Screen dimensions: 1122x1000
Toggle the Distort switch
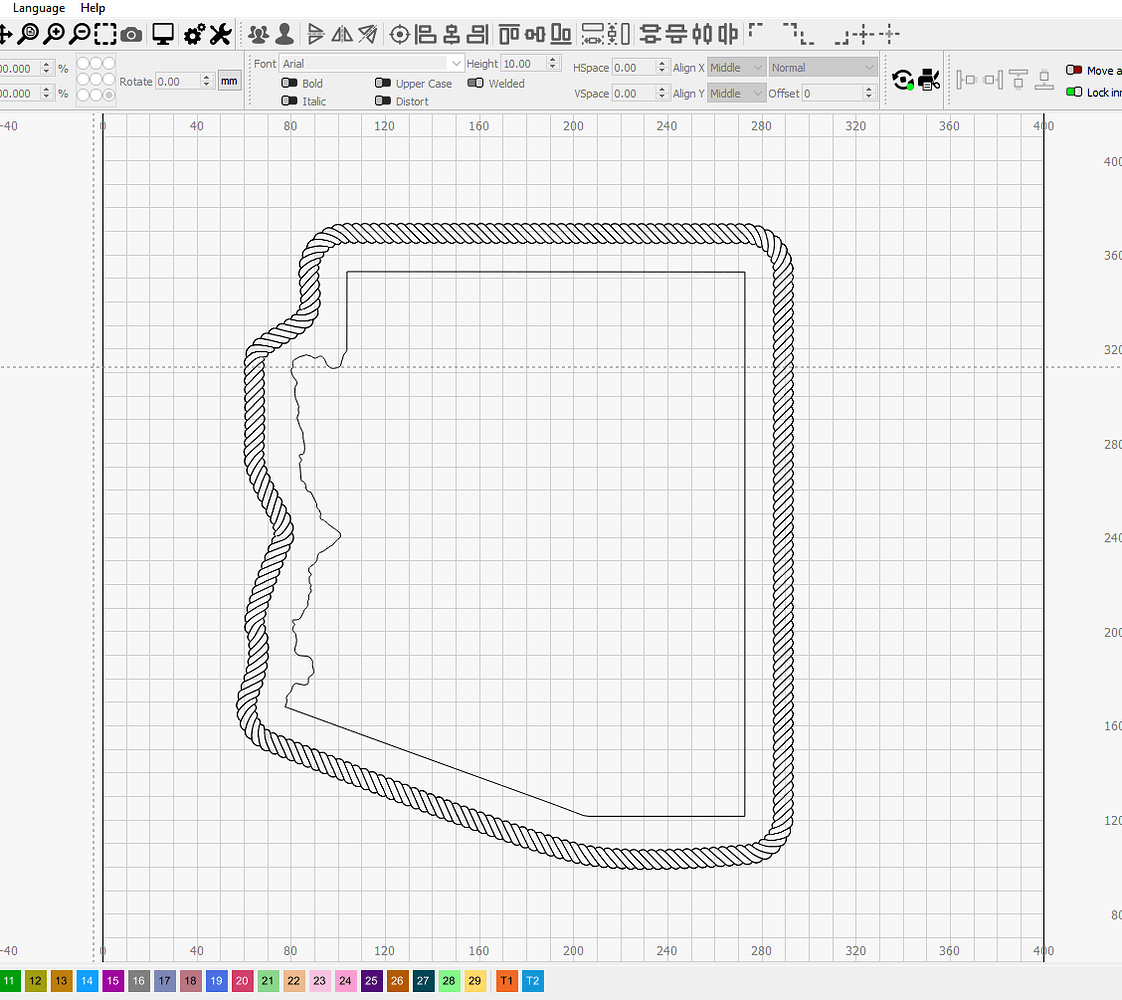click(x=383, y=101)
